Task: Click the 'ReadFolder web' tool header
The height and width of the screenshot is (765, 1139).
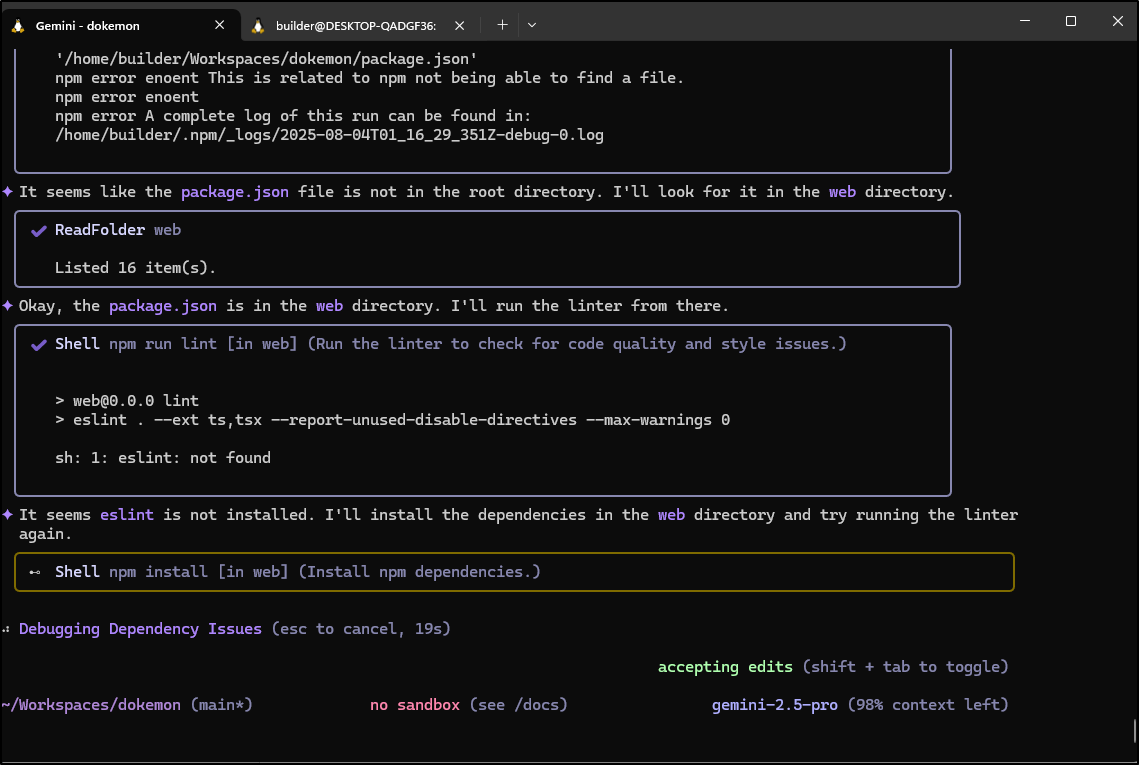Action: coord(118,230)
